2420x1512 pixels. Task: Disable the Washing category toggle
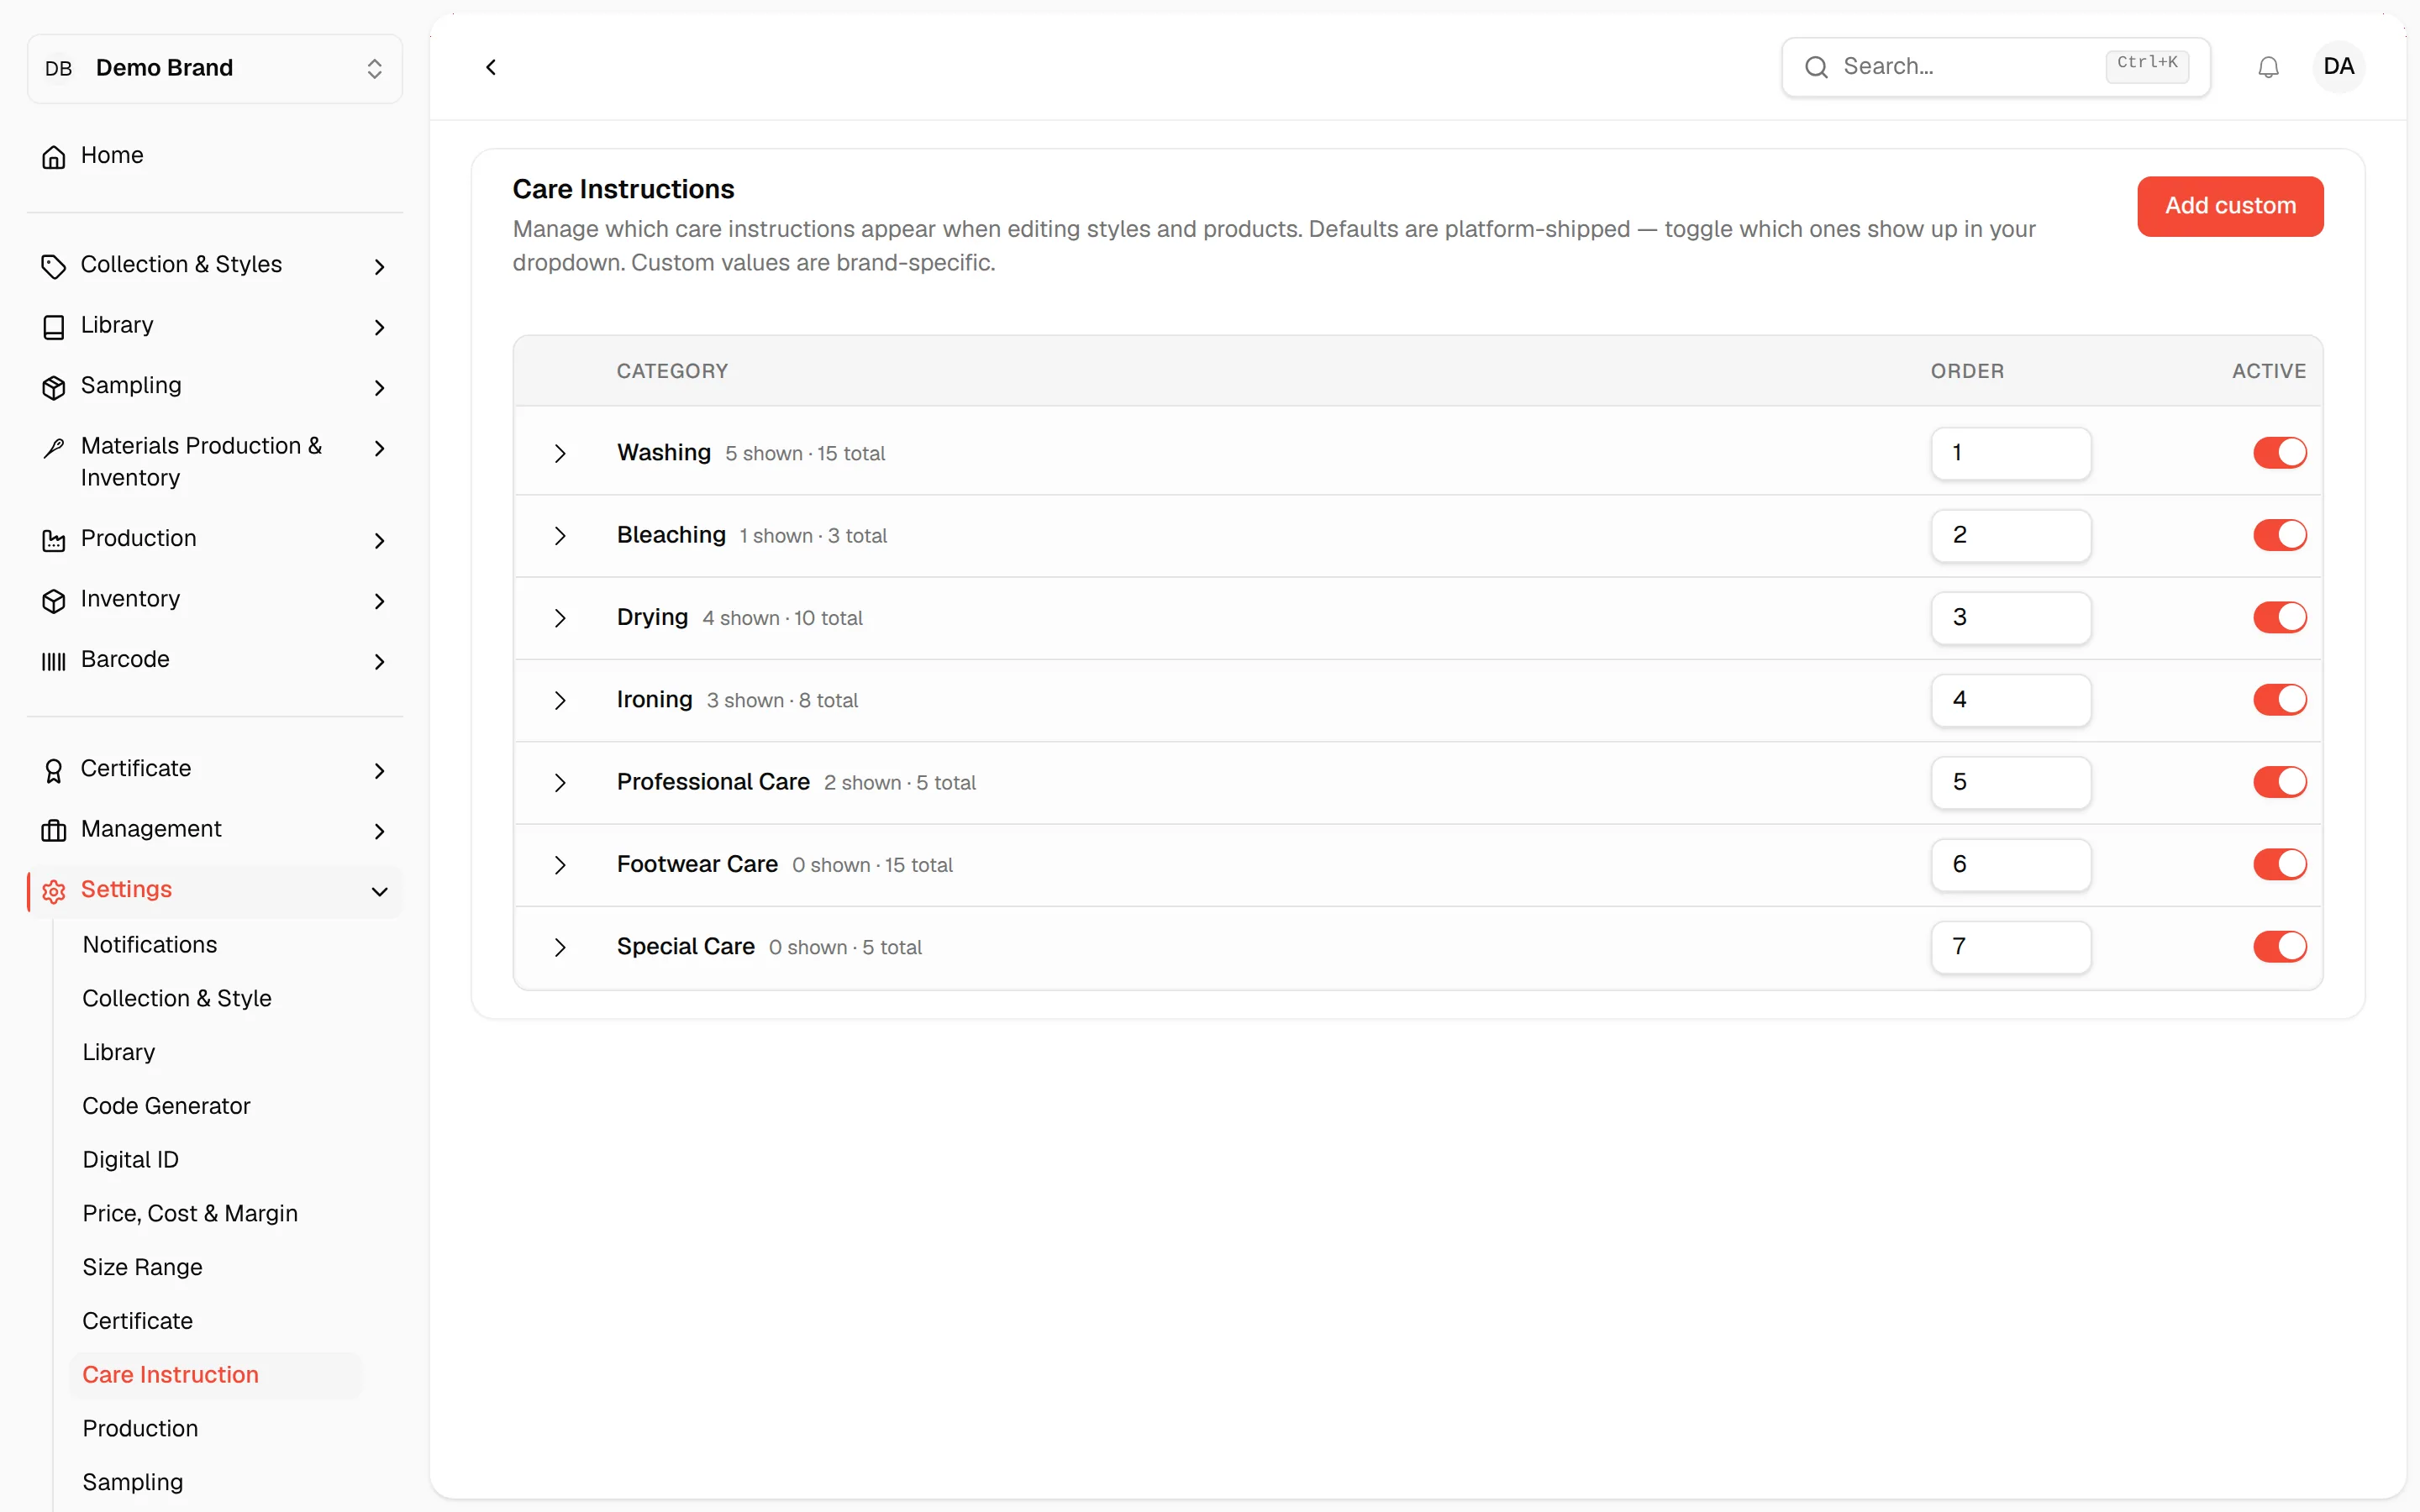click(x=2279, y=453)
